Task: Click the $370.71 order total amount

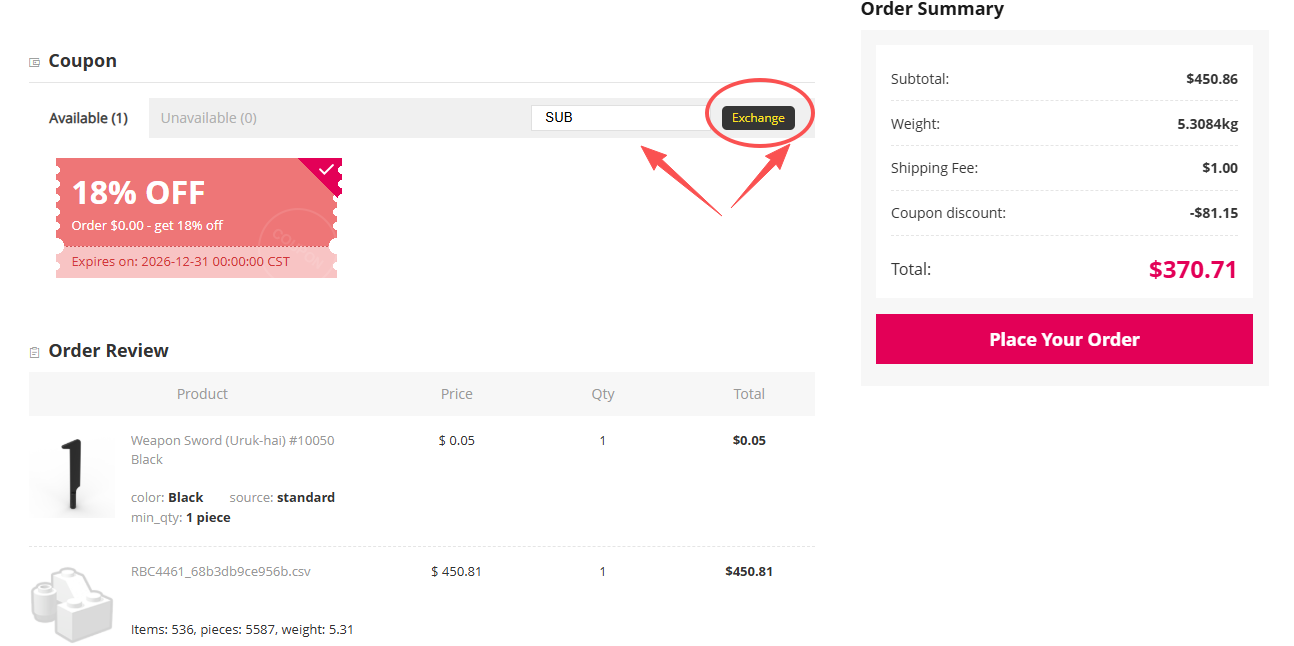Action: pyautogui.click(x=1192, y=269)
